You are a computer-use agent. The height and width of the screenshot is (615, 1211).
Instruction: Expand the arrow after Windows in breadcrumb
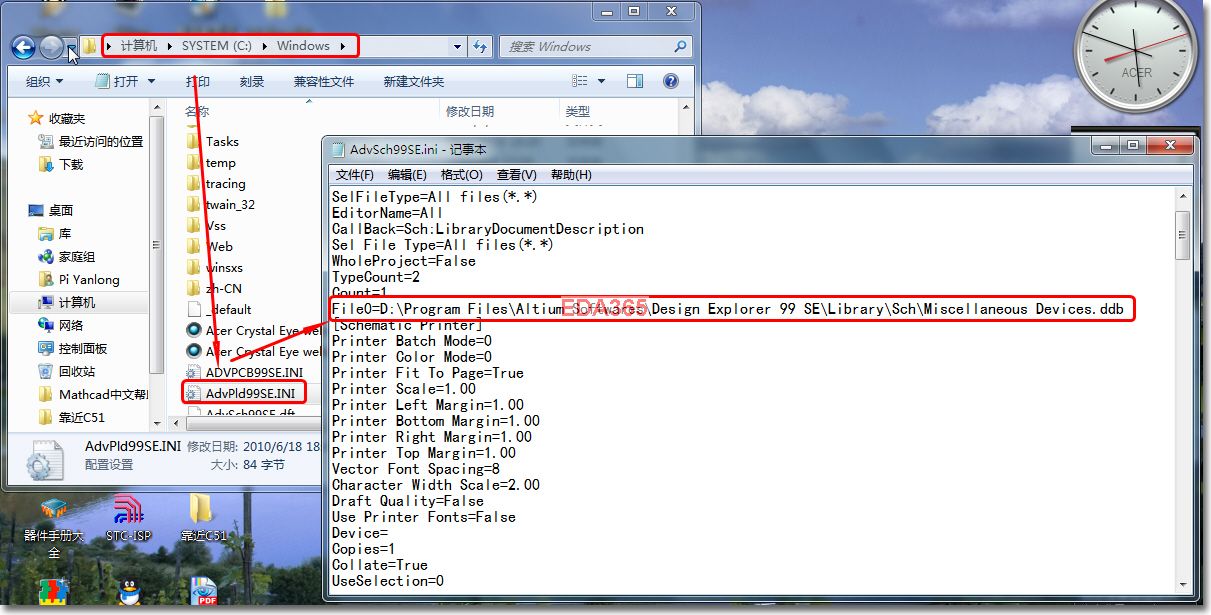pyautogui.click(x=343, y=46)
